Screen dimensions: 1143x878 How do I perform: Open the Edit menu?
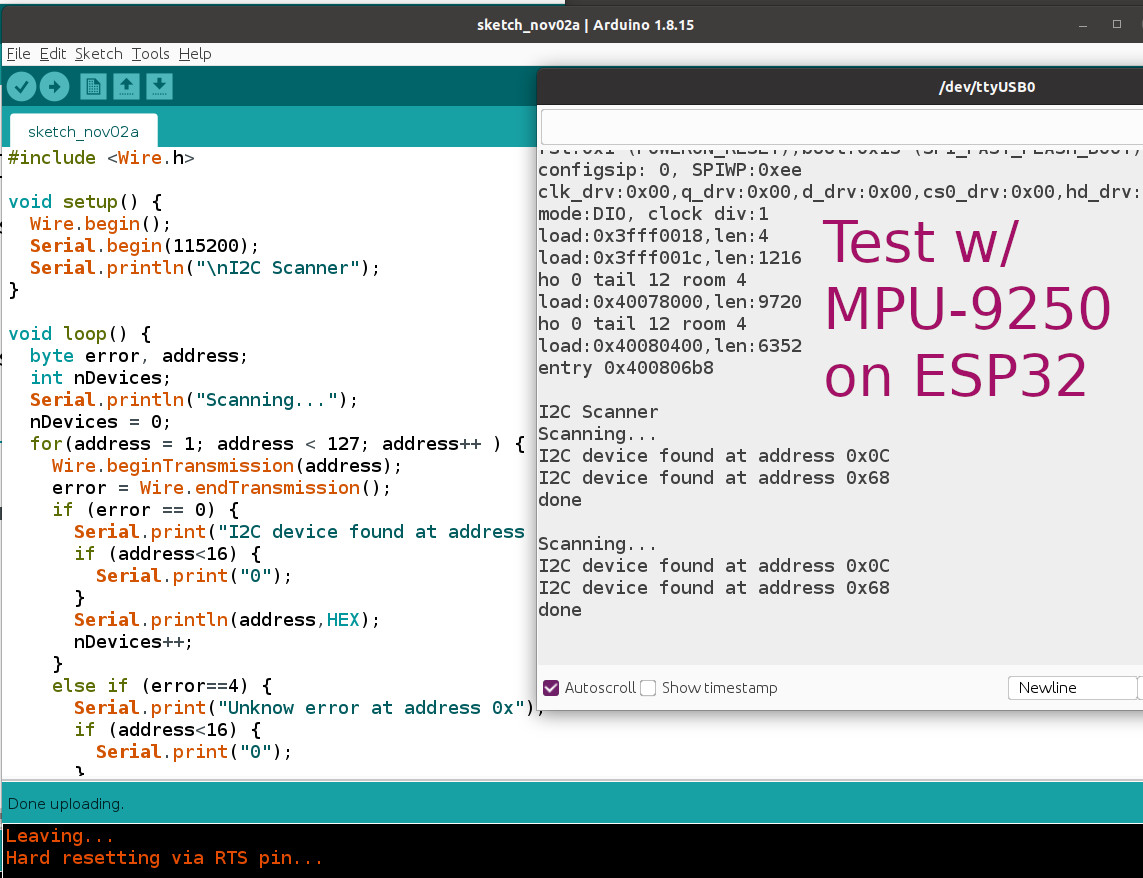pyautogui.click(x=52, y=54)
